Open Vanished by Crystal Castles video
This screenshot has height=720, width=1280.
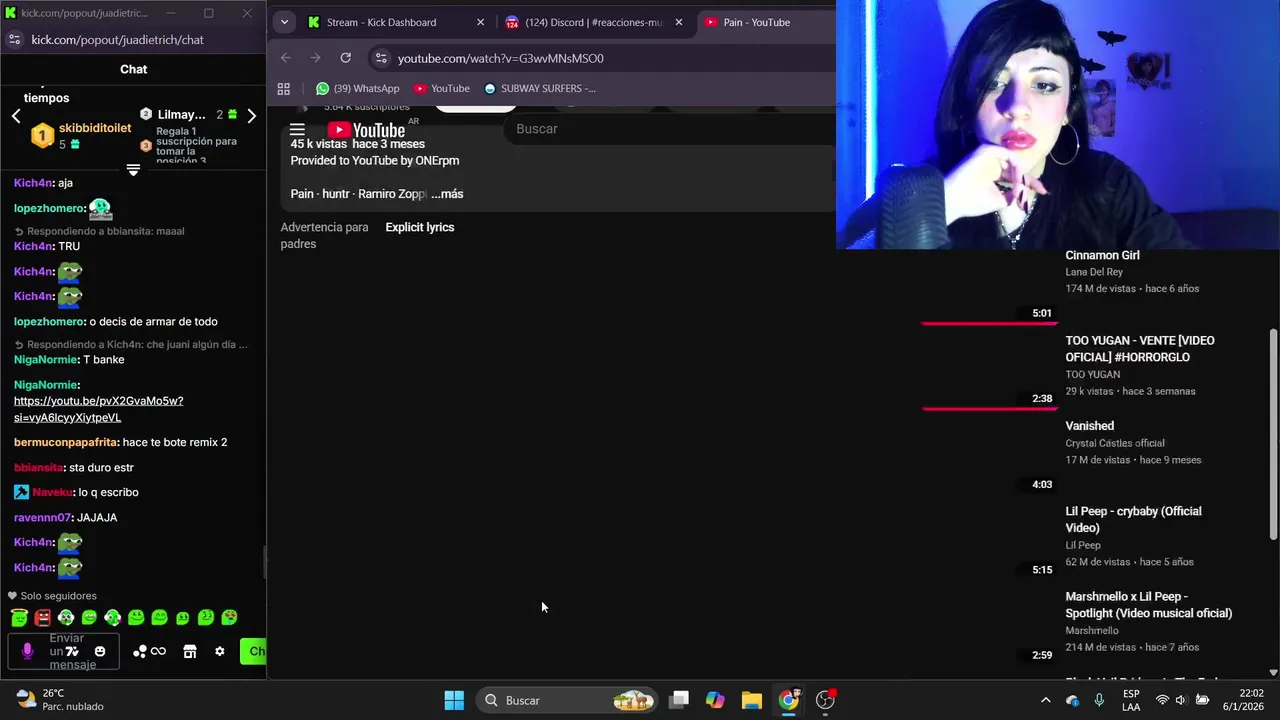[1090, 426]
